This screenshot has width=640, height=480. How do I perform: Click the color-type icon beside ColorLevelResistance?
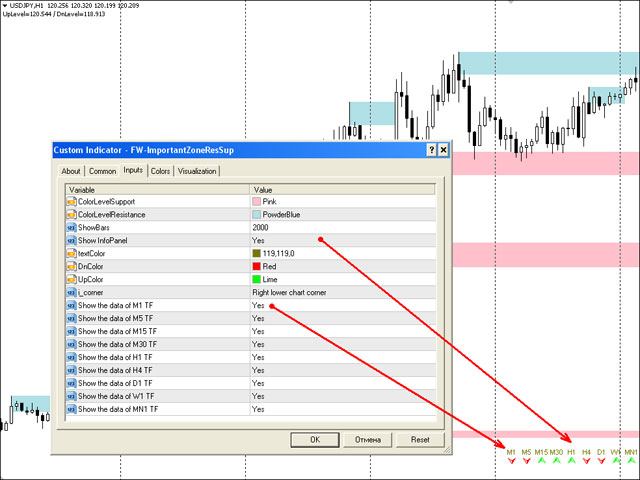tap(71, 215)
